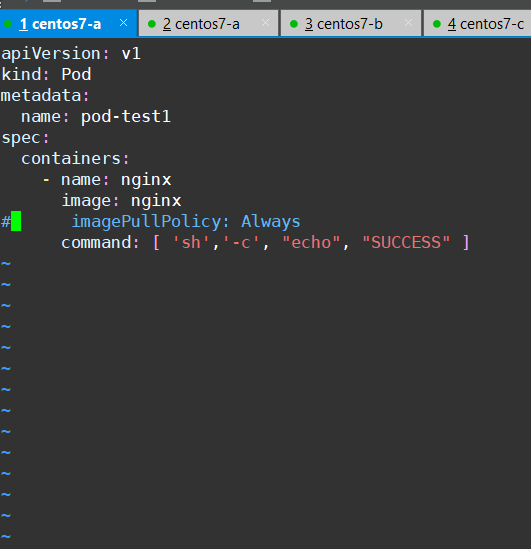
Task: Click the green status dot on tab '4 centos7-c'
Action: pos(437,24)
